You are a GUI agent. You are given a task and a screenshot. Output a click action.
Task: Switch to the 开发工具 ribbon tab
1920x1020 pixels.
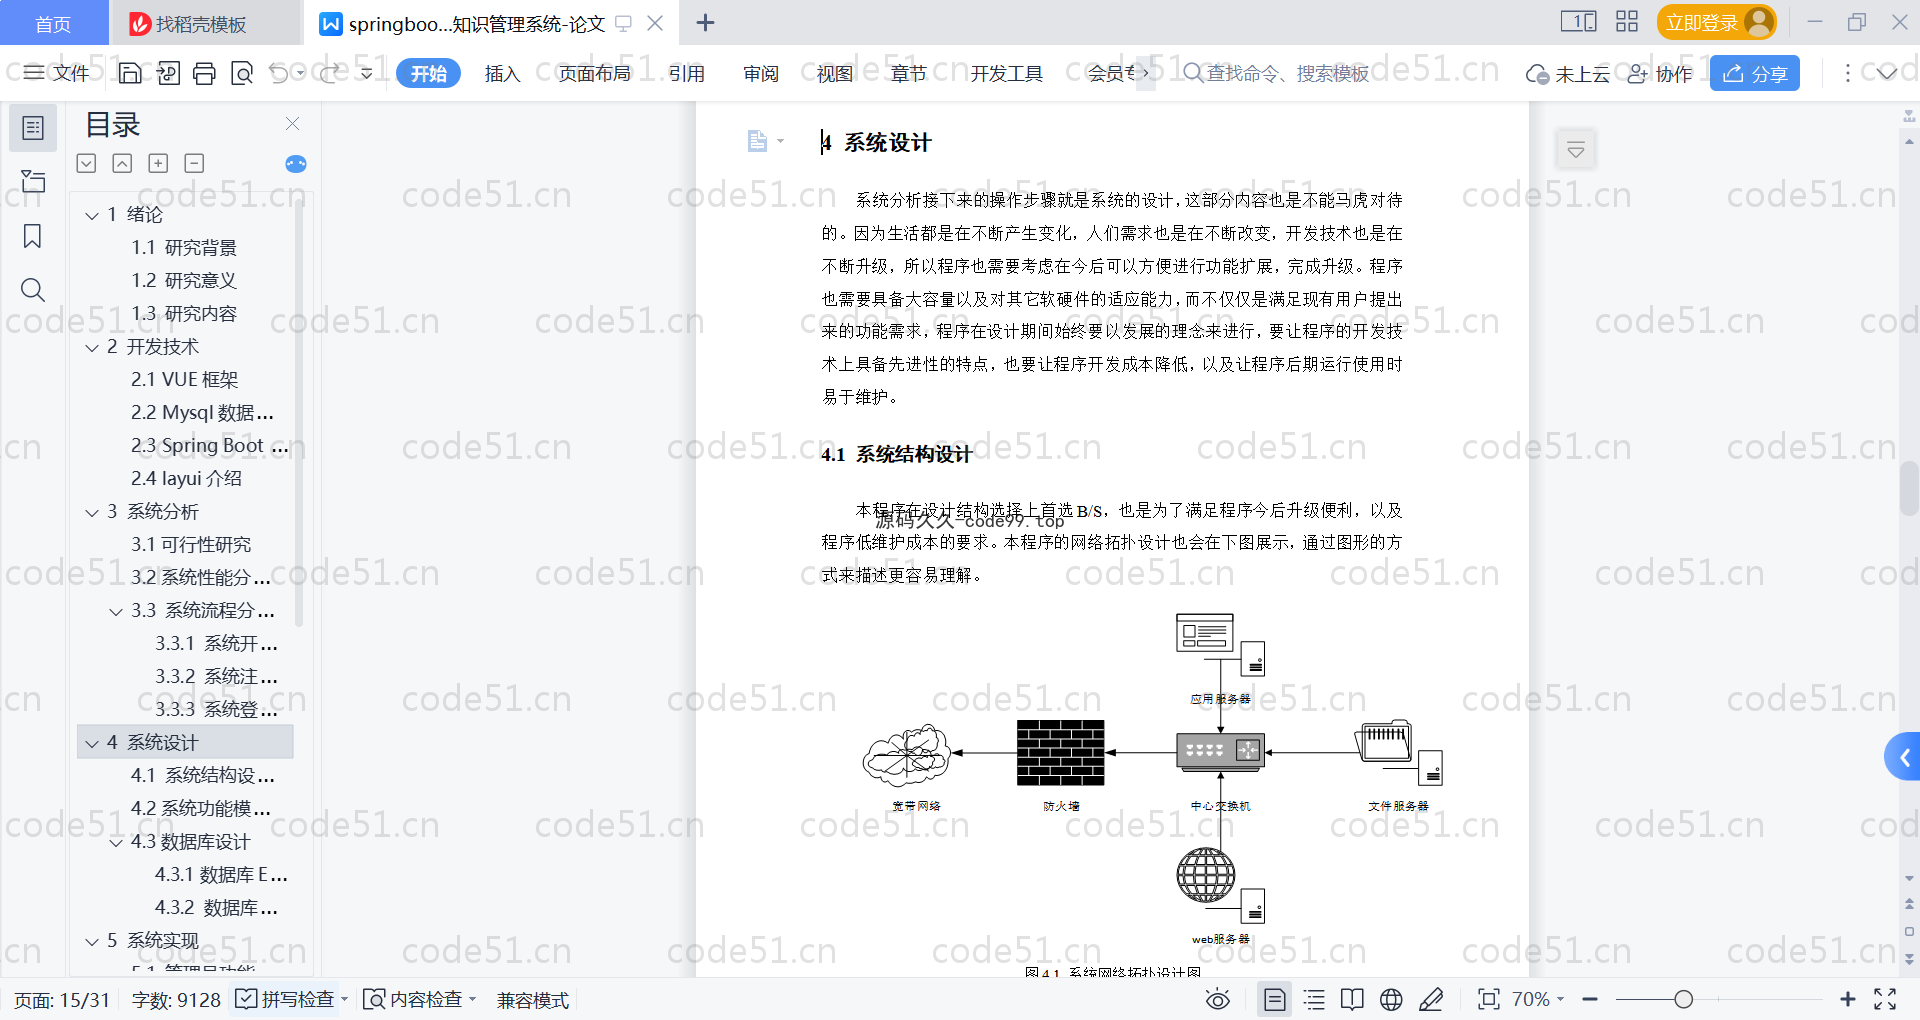pos(1006,73)
